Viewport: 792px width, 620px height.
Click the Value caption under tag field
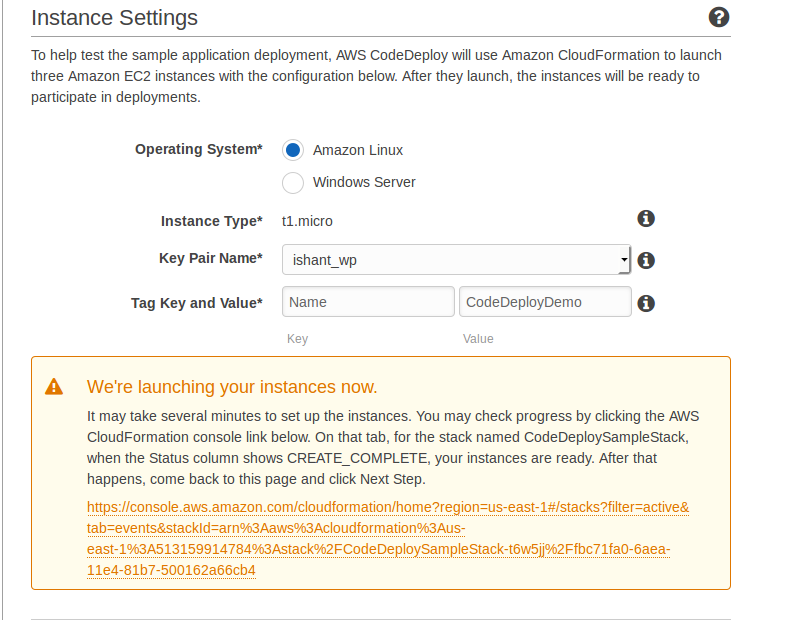click(x=478, y=339)
